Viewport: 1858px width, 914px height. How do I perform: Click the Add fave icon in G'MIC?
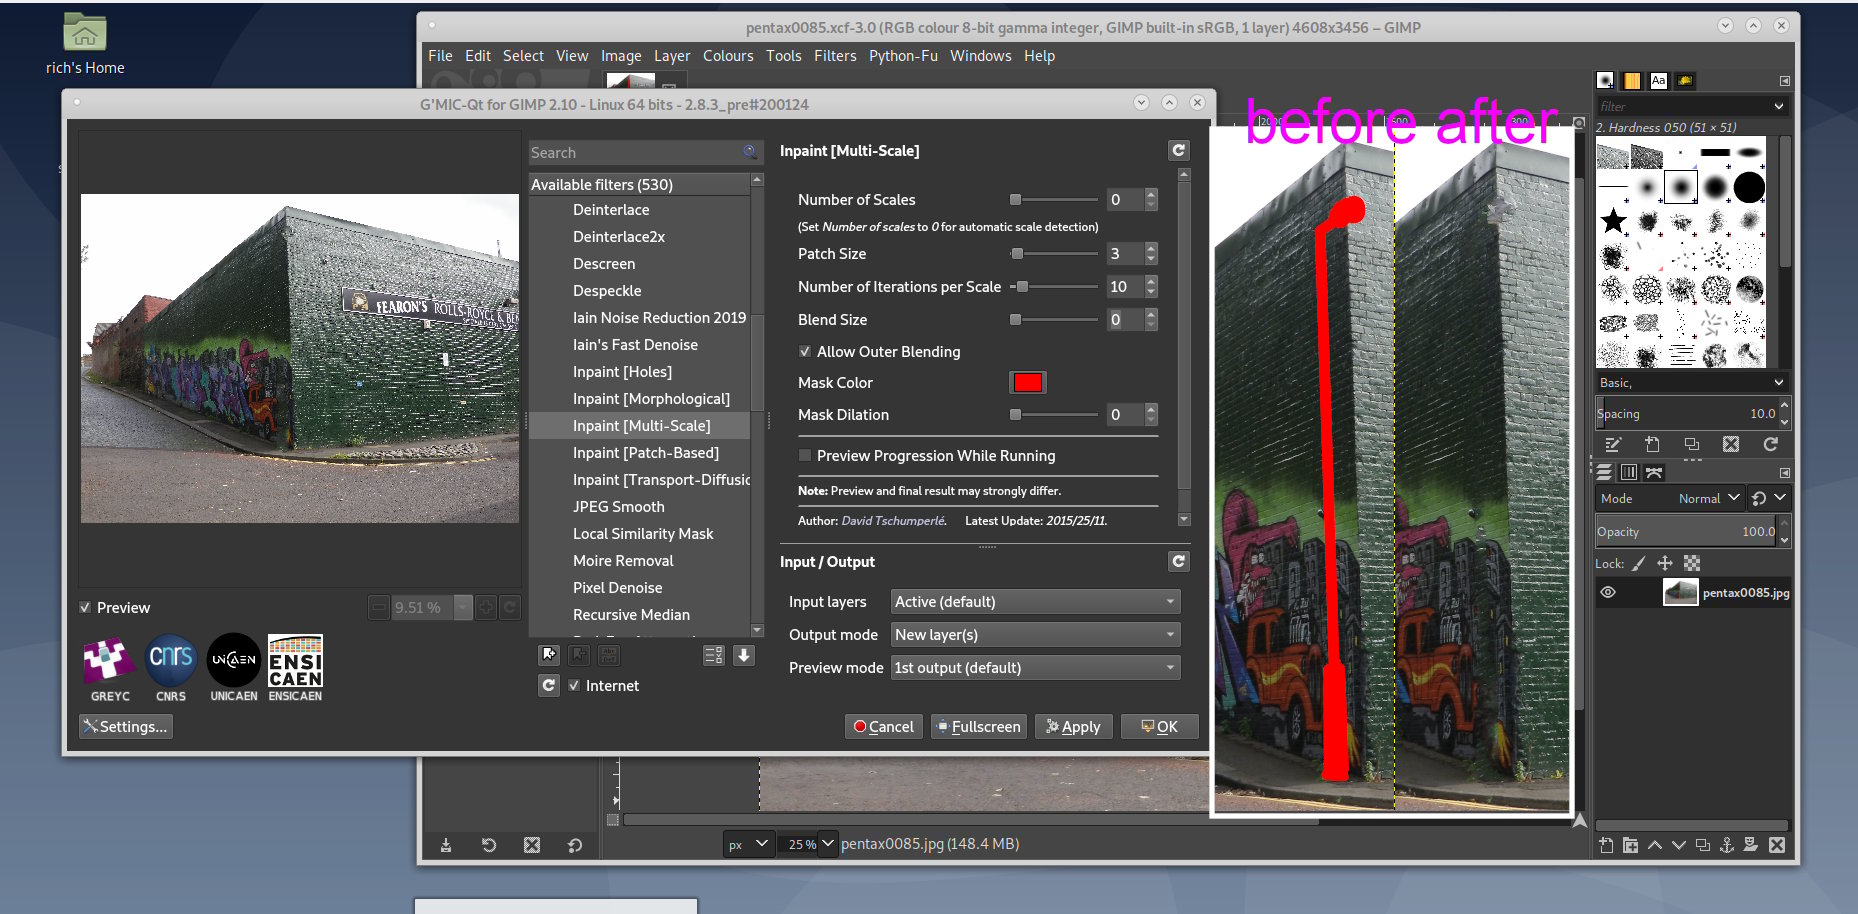point(549,655)
